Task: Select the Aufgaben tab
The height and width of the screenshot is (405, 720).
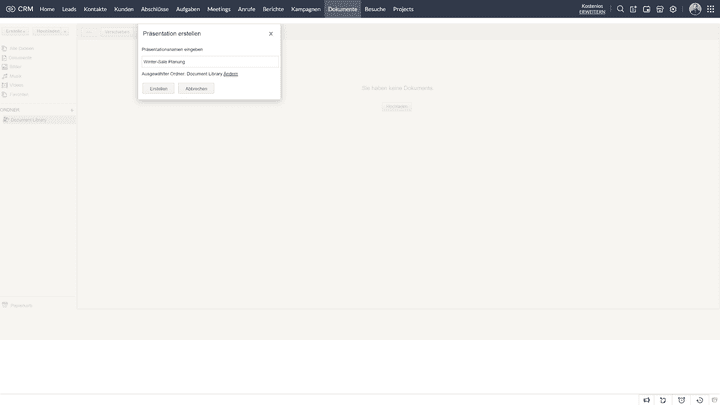Action: click(188, 9)
